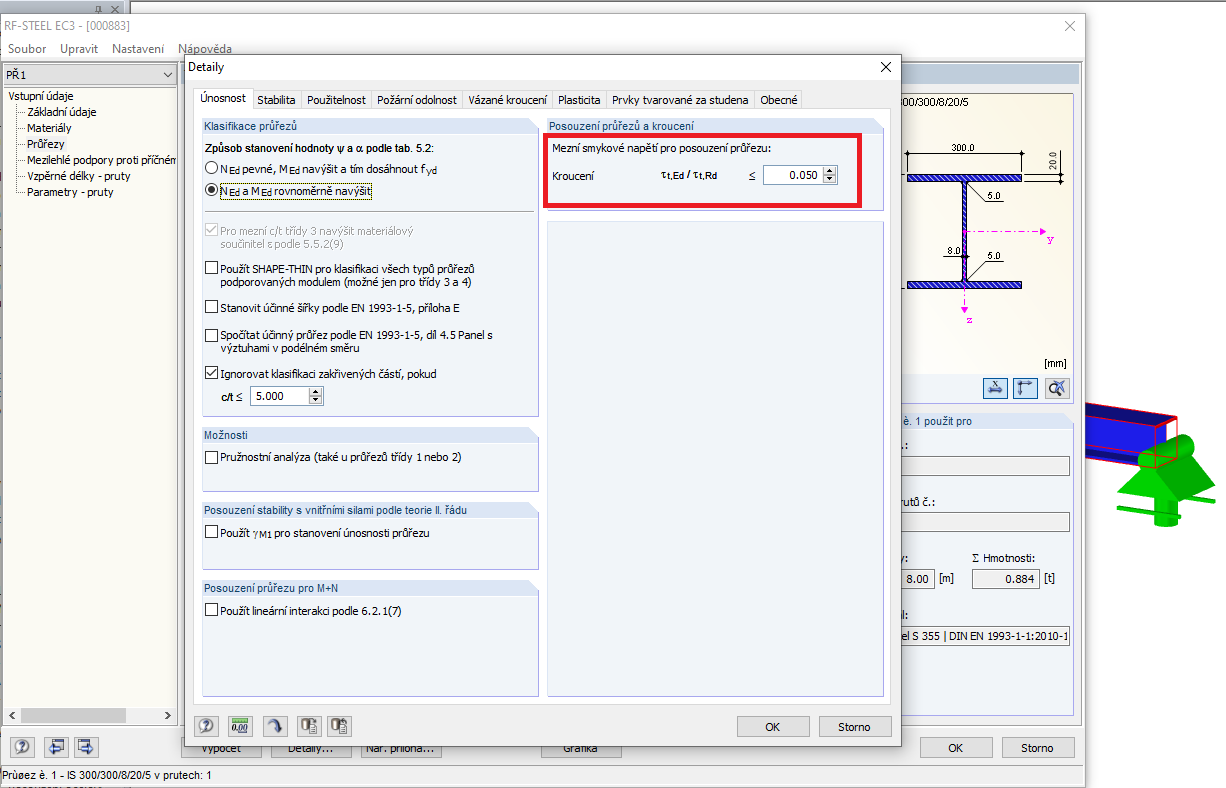Click navigator horizontal scrollbar right arrow
Screen dimensions: 1226x788
tap(168, 715)
